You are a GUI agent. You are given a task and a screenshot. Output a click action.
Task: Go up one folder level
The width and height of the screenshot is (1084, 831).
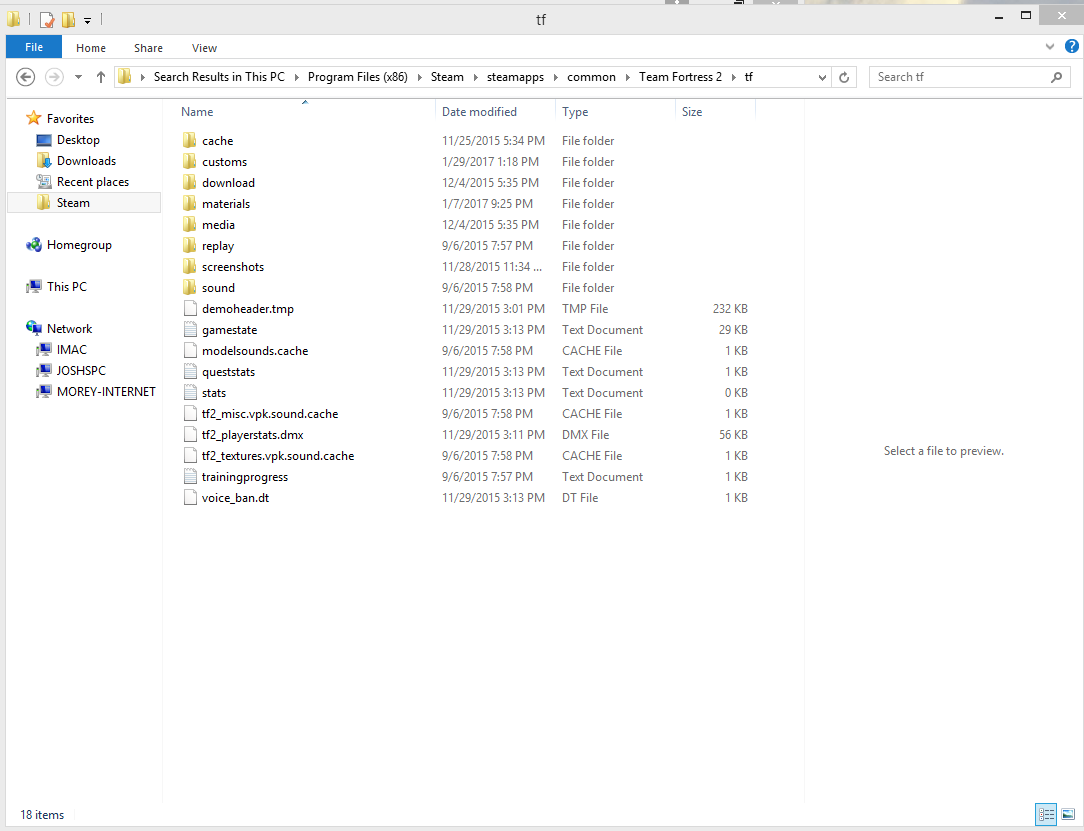[x=101, y=77]
